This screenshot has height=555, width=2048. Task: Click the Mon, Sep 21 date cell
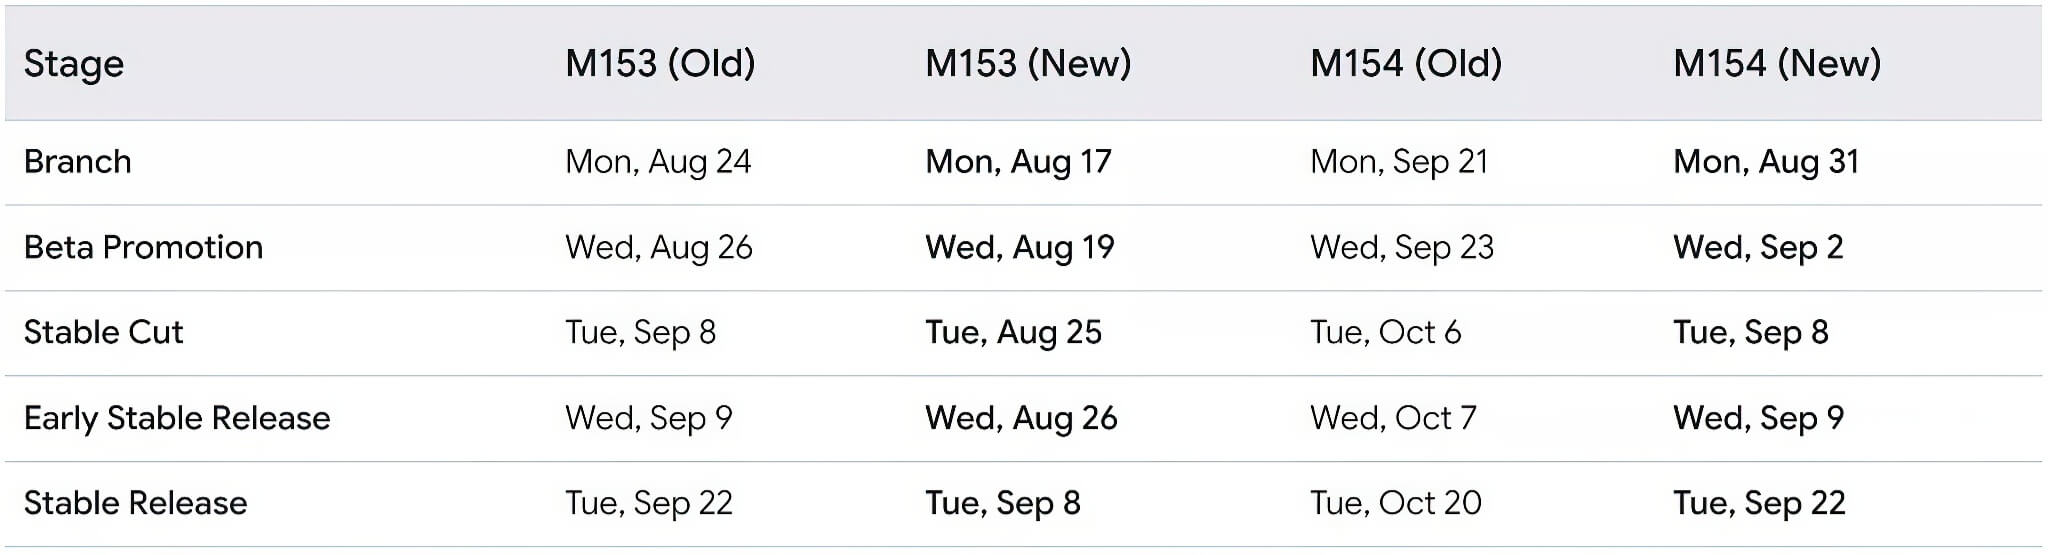(x=1399, y=162)
